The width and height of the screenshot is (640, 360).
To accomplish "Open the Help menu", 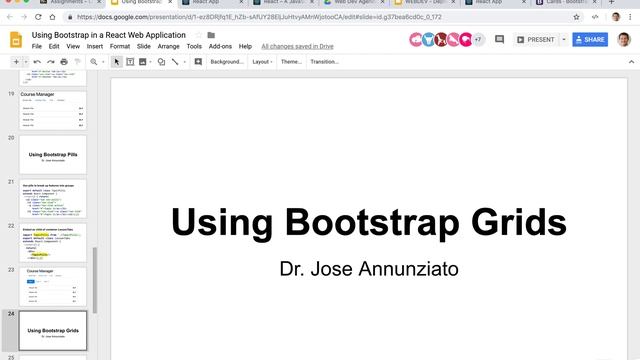I will click(245, 47).
